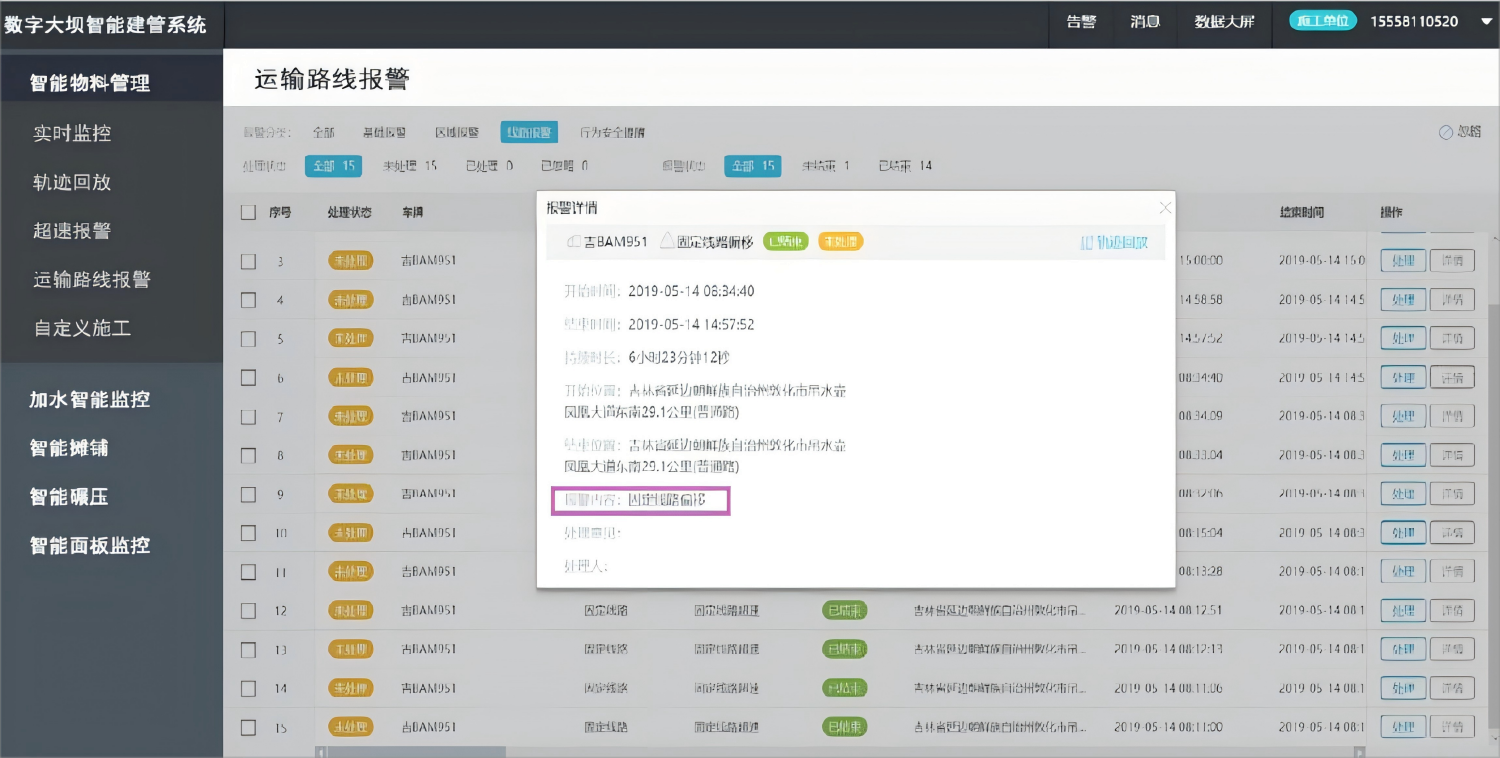1500x758 pixels.
Task: Open 超速报警 in the sidebar
Action: pyautogui.click(x=72, y=231)
